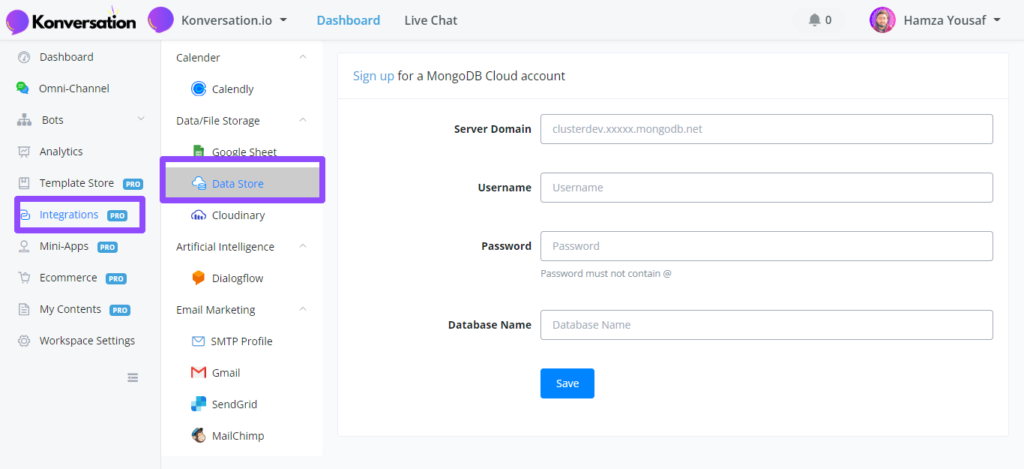Select the MailChimp monkey icon
This screenshot has width=1024, height=469.
(x=199, y=435)
